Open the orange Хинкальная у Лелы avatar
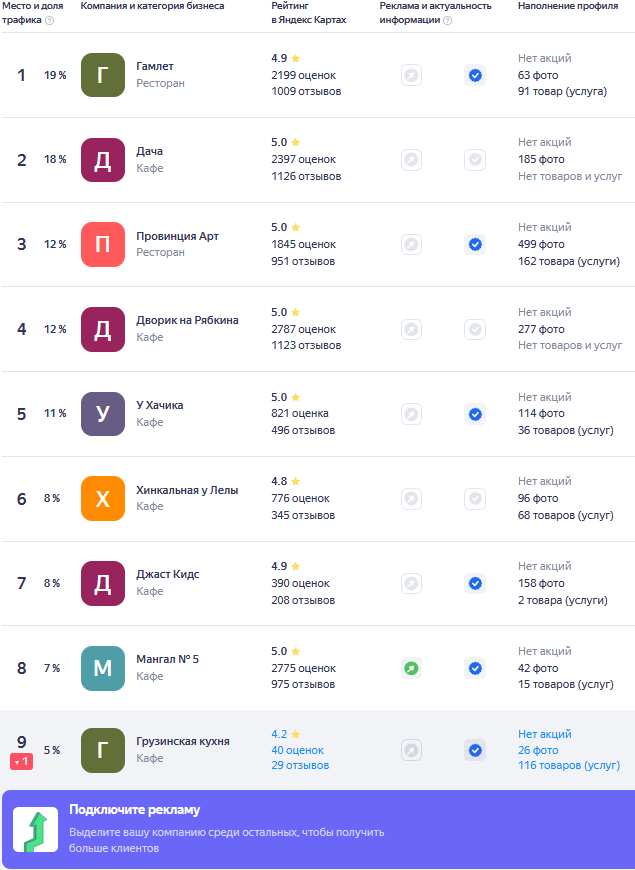The image size is (635, 870). (x=103, y=498)
